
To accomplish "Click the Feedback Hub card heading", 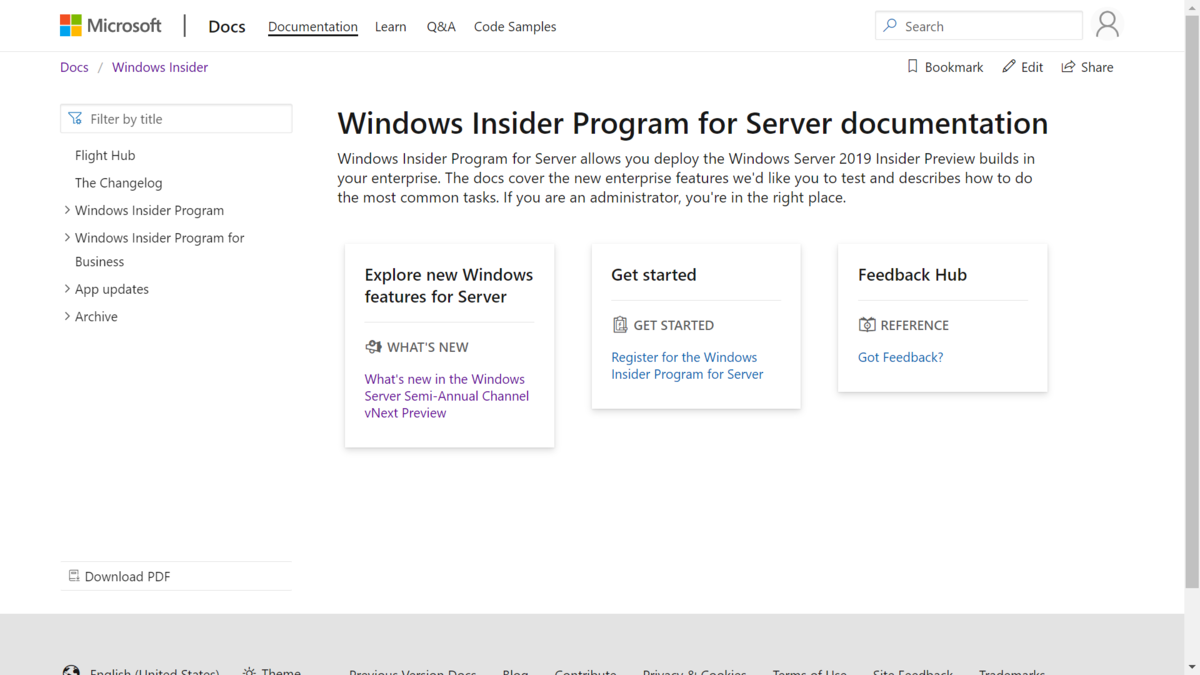I will 912,275.
